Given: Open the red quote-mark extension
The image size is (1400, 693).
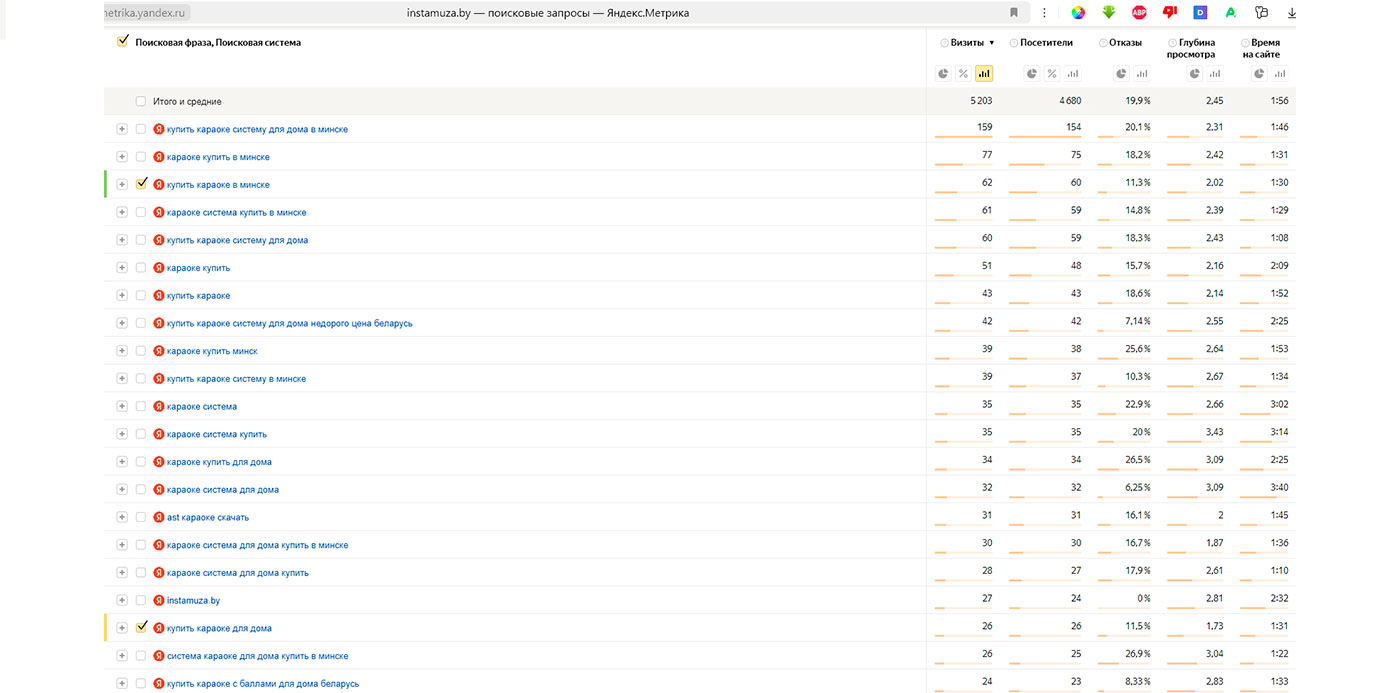Looking at the screenshot, I should tap(1170, 13).
